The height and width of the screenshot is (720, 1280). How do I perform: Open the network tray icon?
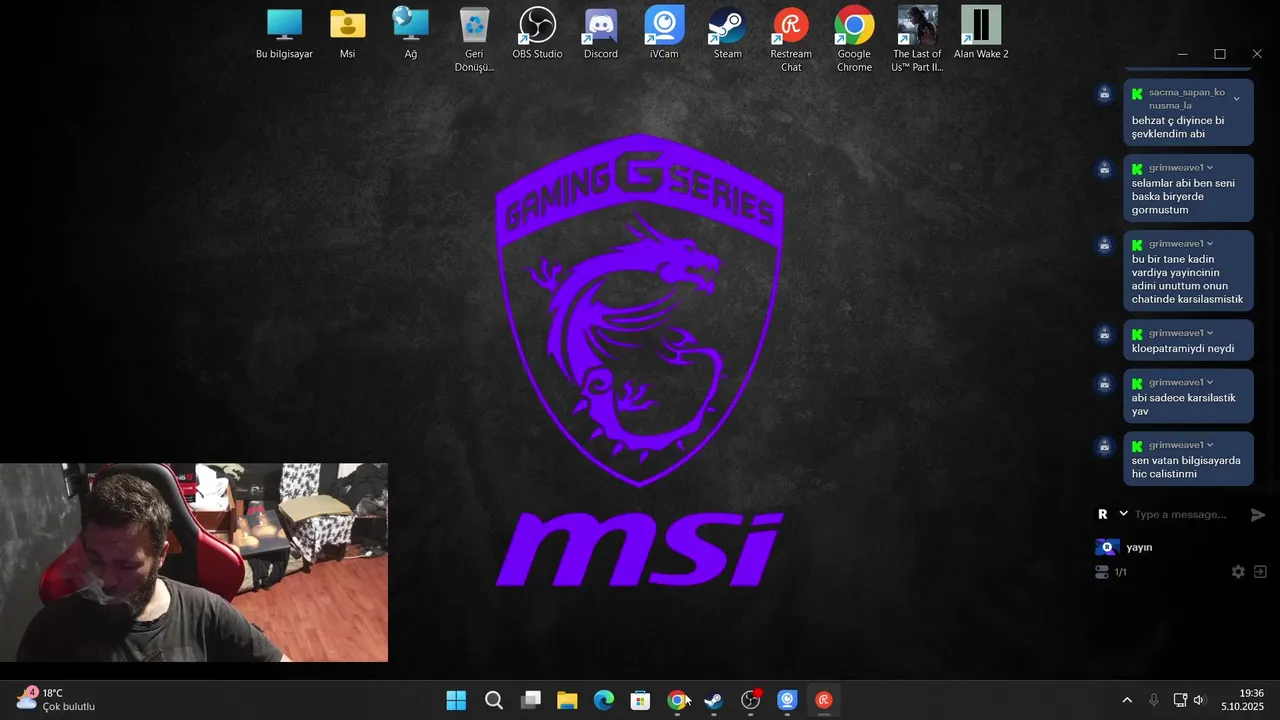click(x=1180, y=700)
